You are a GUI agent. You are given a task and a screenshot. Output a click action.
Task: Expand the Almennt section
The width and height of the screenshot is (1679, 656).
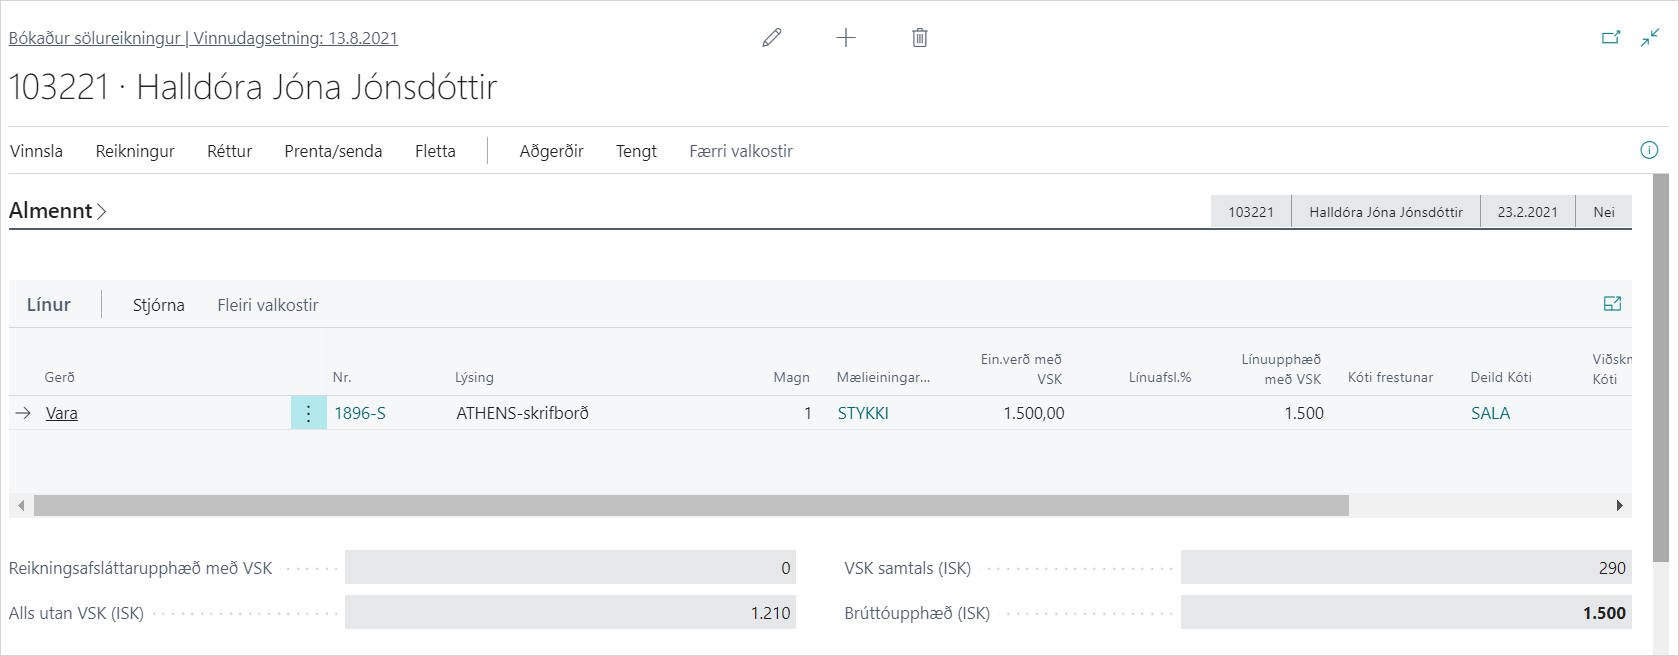(x=58, y=211)
